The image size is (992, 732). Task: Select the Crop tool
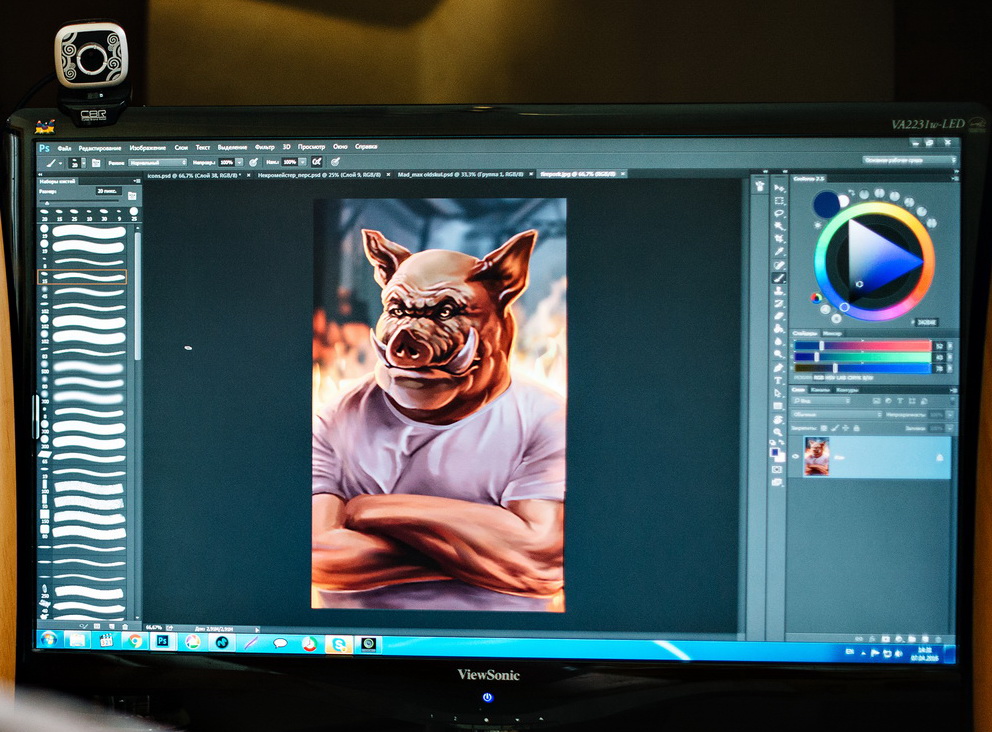[779, 238]
